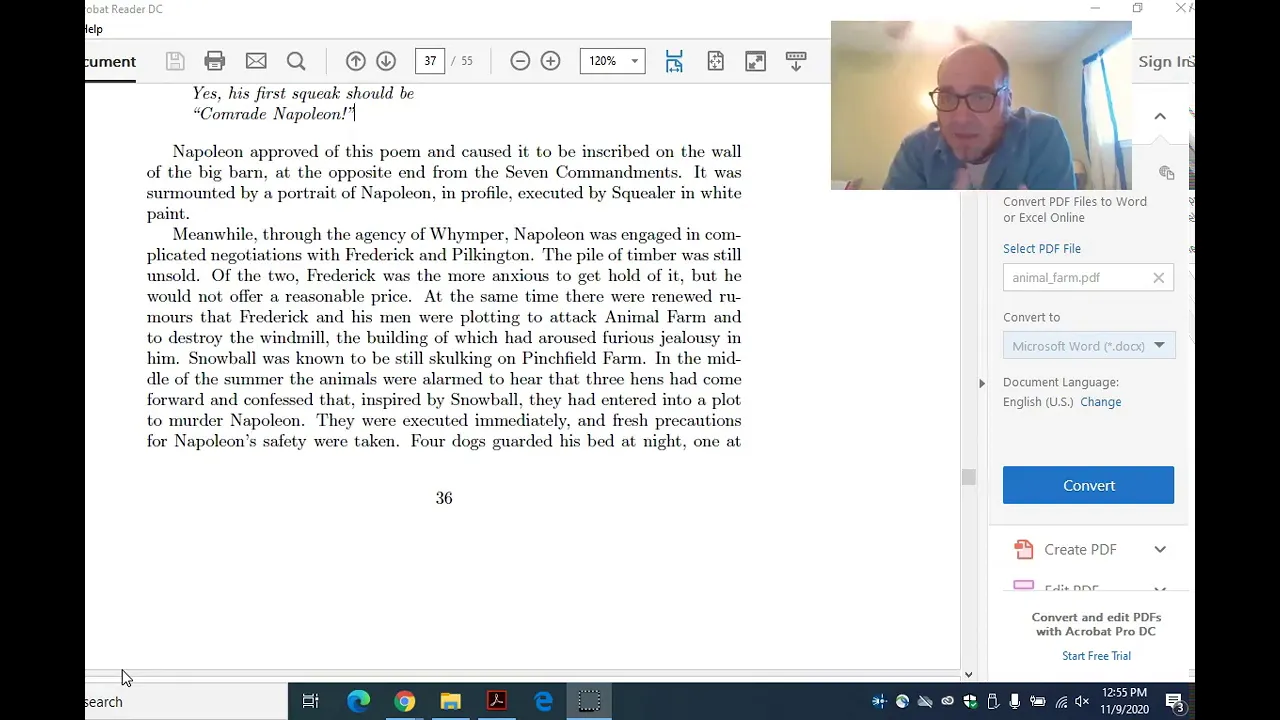This screenshot has width=1280, height=720.
Task: Switch to the Document tab
Action: click(110, 61)
